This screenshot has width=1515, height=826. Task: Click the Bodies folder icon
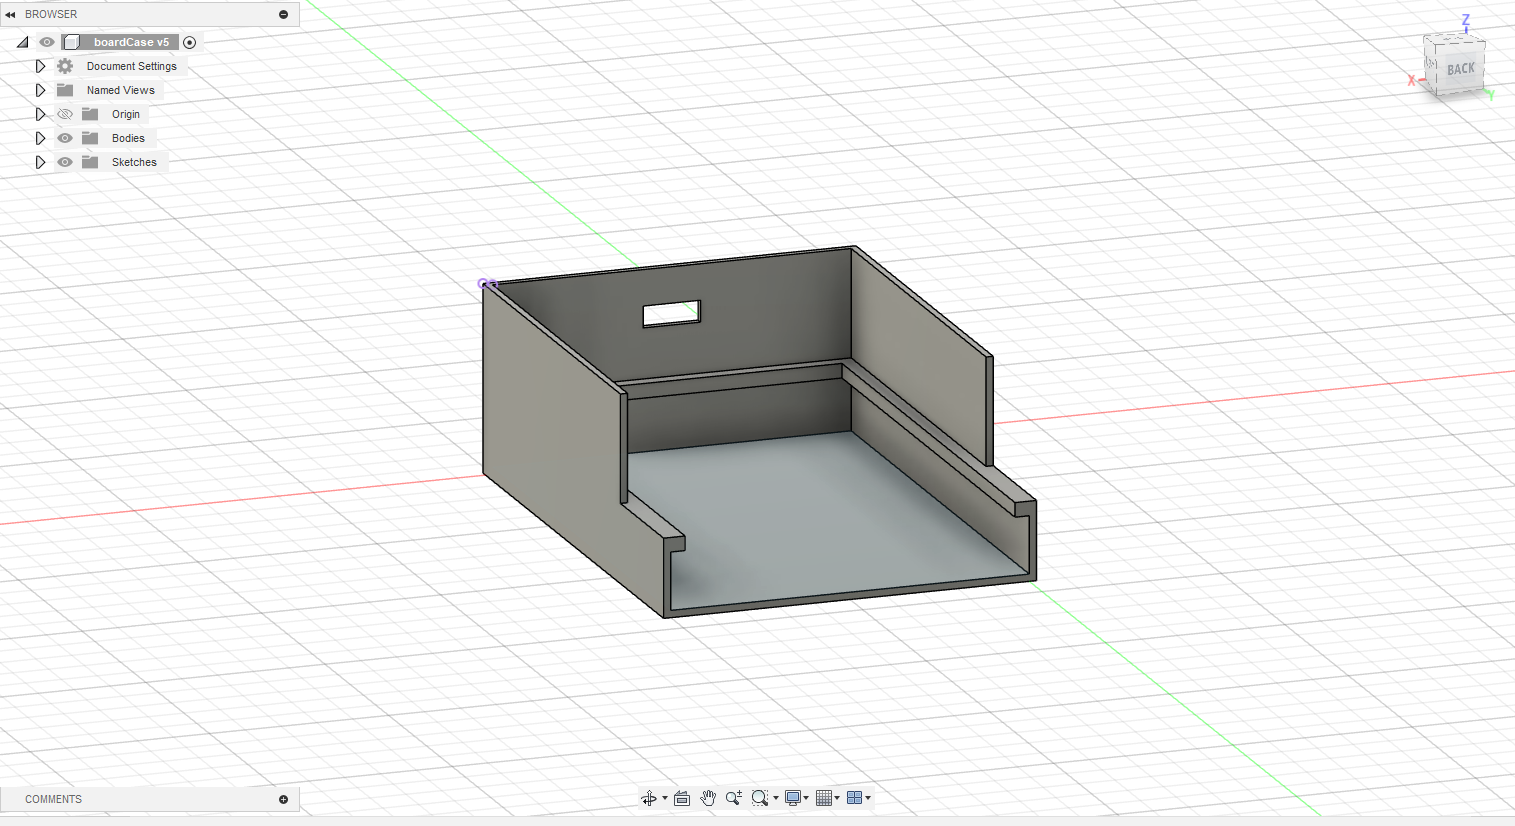coord(90,138)
